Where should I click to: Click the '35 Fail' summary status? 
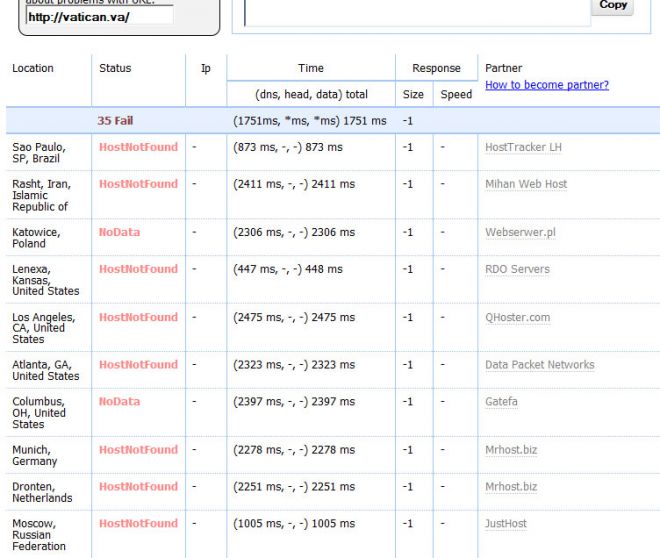tap(115, 121)
